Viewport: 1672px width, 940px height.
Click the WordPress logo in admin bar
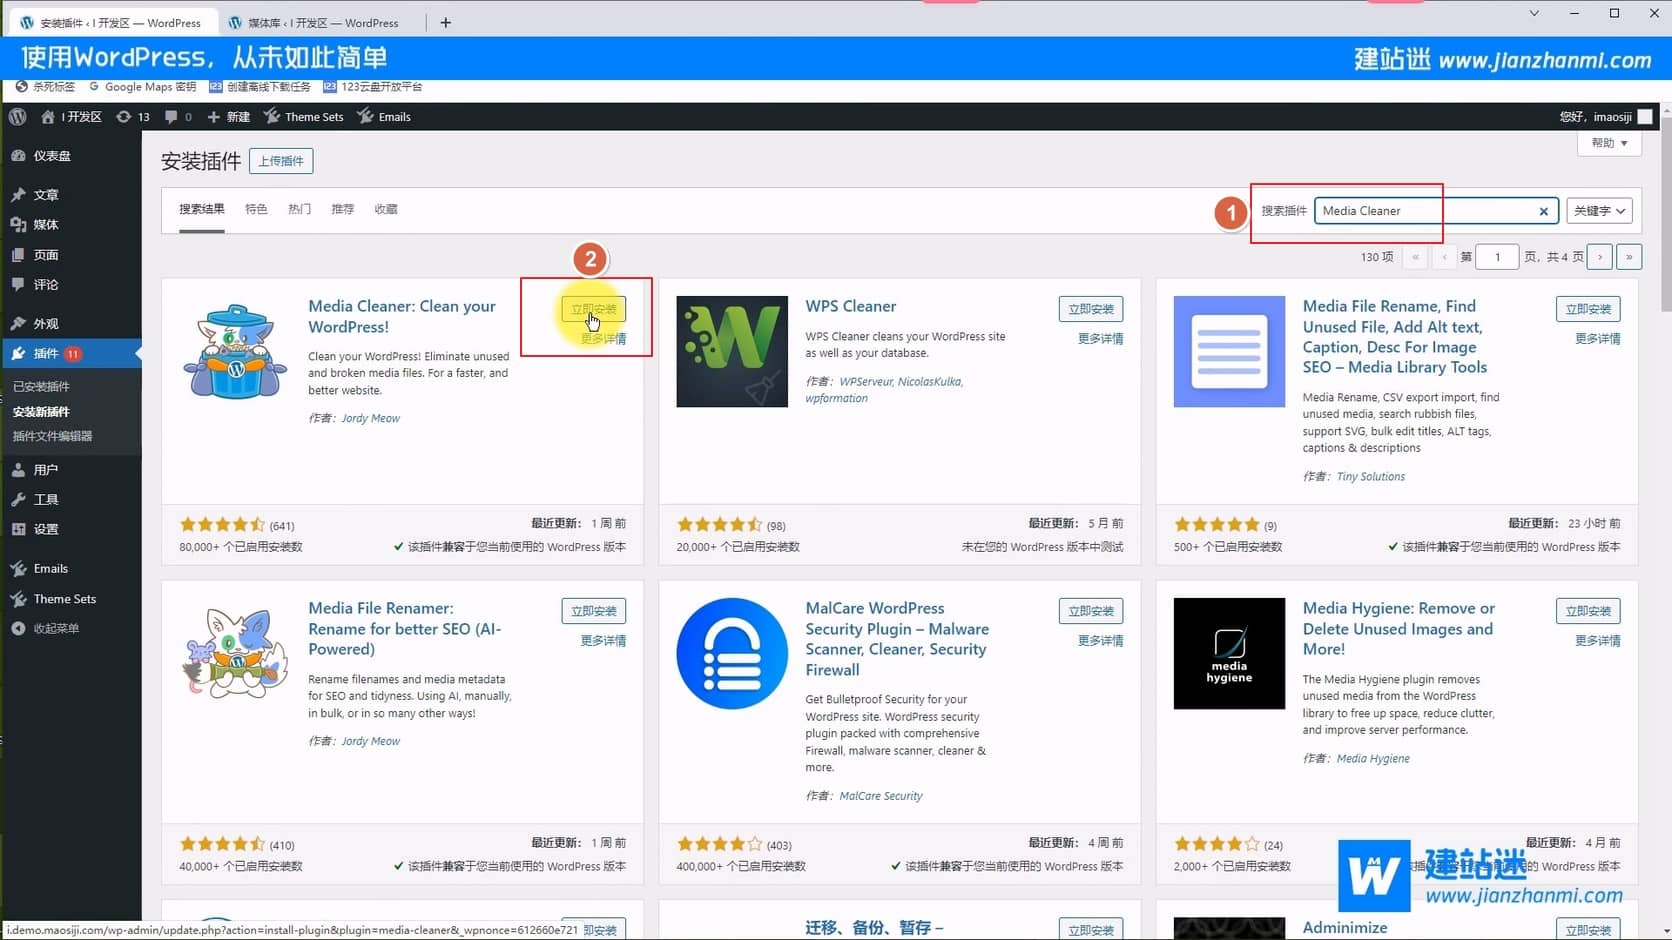[x=18, y=117]
